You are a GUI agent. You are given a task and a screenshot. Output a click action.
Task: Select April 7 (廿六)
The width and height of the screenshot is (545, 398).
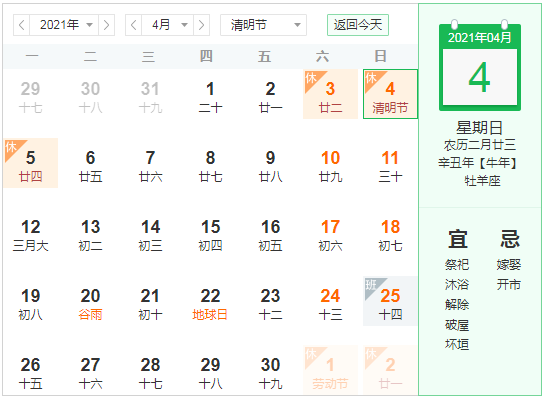click(151, 163)
